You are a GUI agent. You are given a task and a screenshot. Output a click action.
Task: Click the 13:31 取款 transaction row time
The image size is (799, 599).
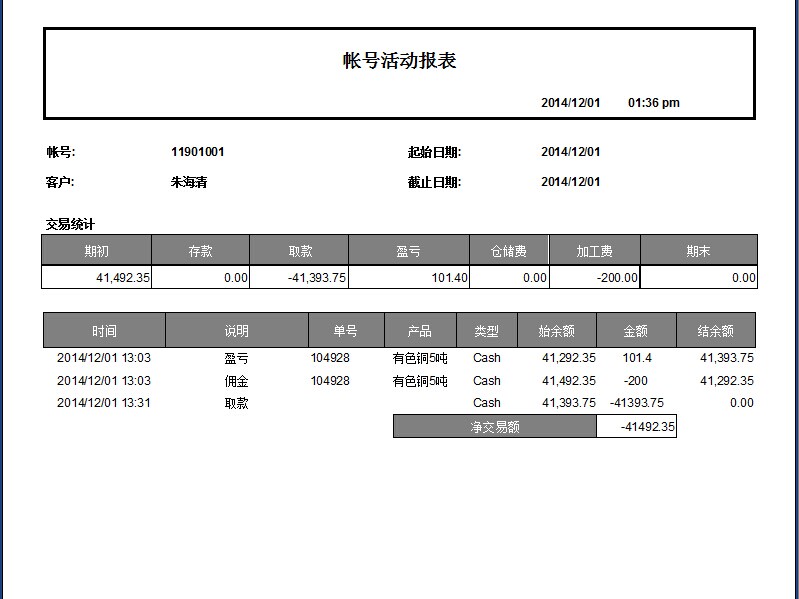(x=104, y=403)
